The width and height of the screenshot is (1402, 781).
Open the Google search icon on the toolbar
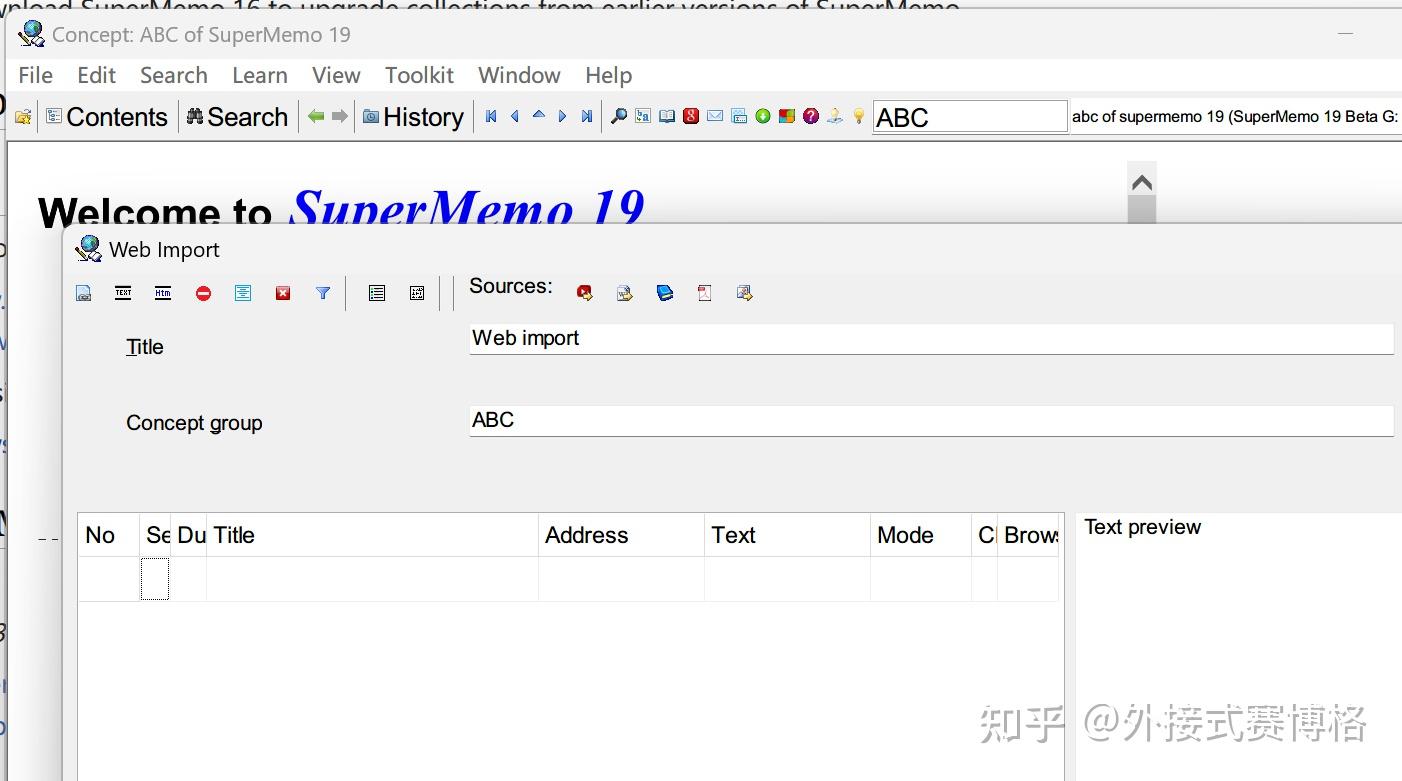[691, 116]
